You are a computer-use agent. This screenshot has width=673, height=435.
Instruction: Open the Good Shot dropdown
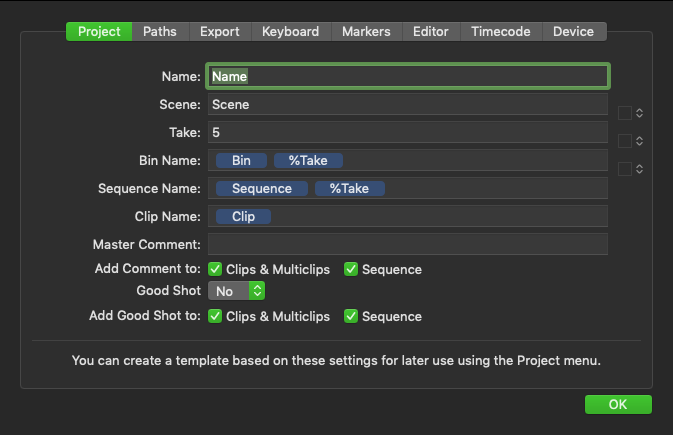[x=236, y=291]
